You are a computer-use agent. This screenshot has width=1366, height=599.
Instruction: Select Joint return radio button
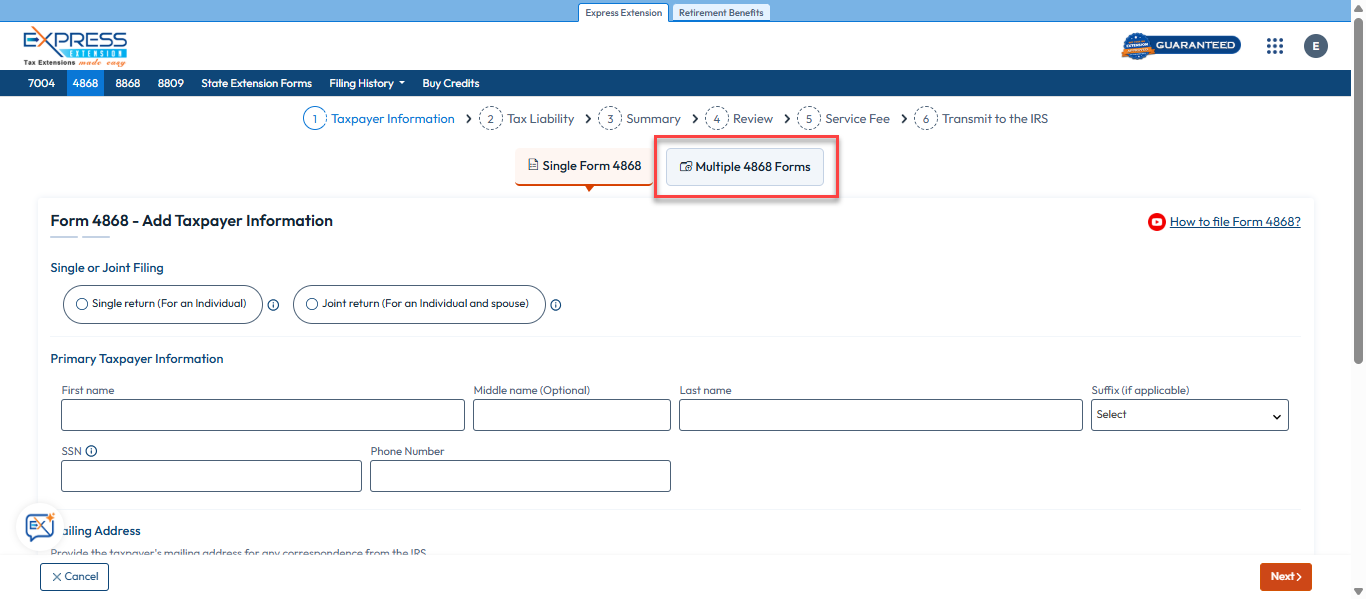tap(312, 304)
